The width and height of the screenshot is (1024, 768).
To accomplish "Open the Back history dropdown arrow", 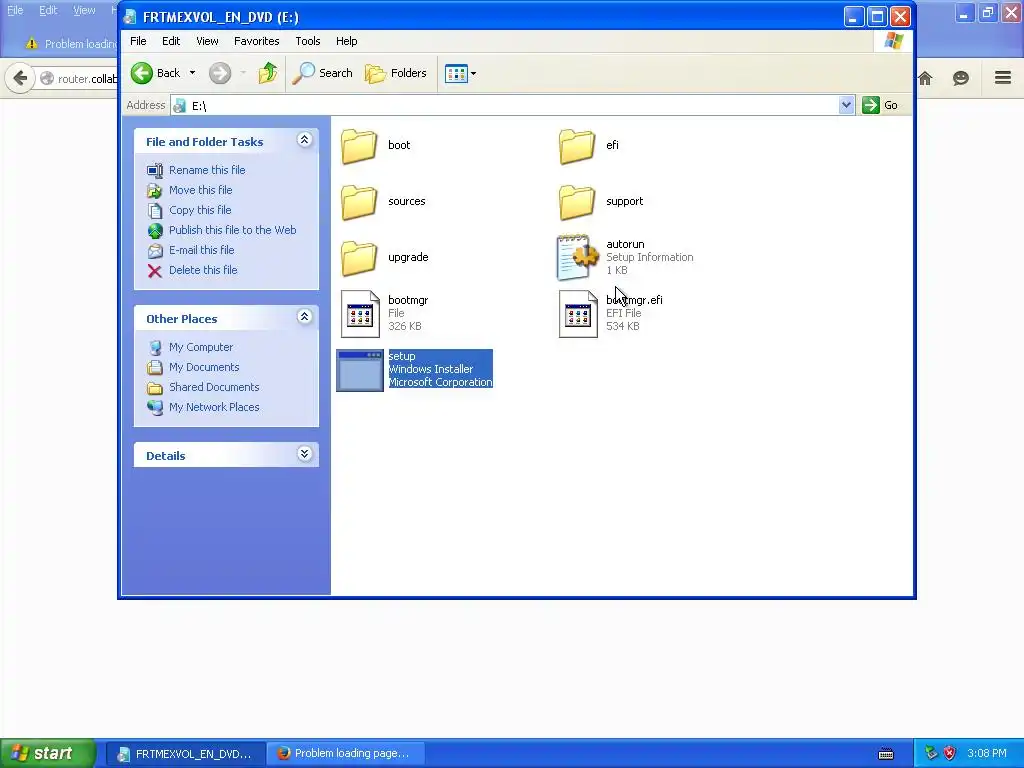I will [x=193, y=73].
